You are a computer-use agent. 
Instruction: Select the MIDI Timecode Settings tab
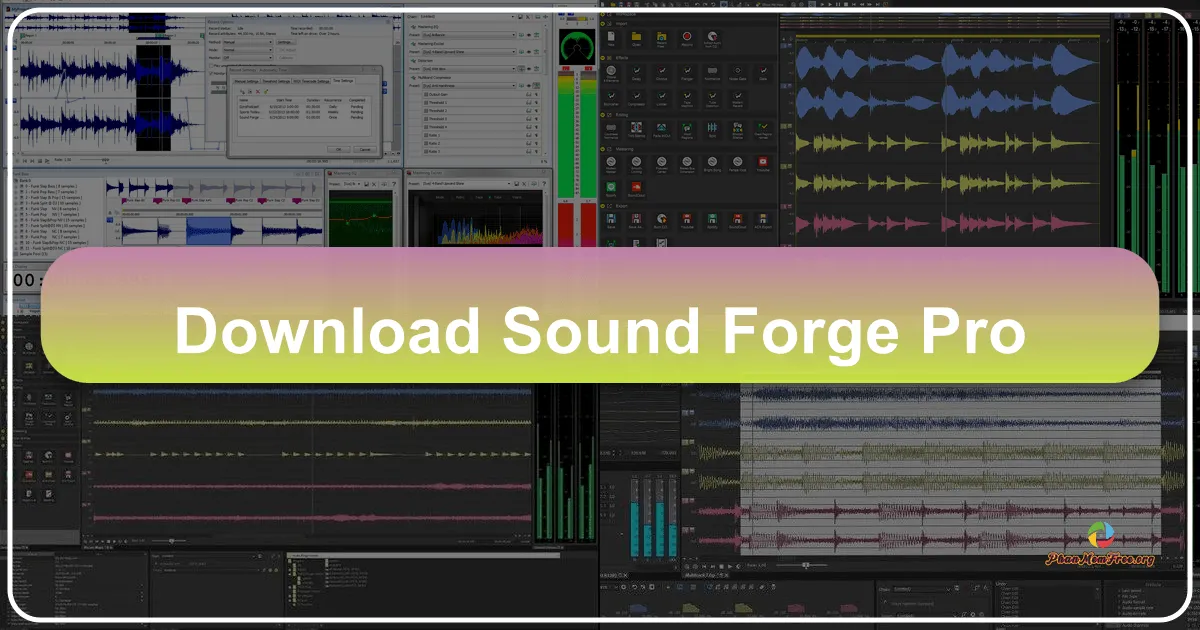click(x=310, y=81)
